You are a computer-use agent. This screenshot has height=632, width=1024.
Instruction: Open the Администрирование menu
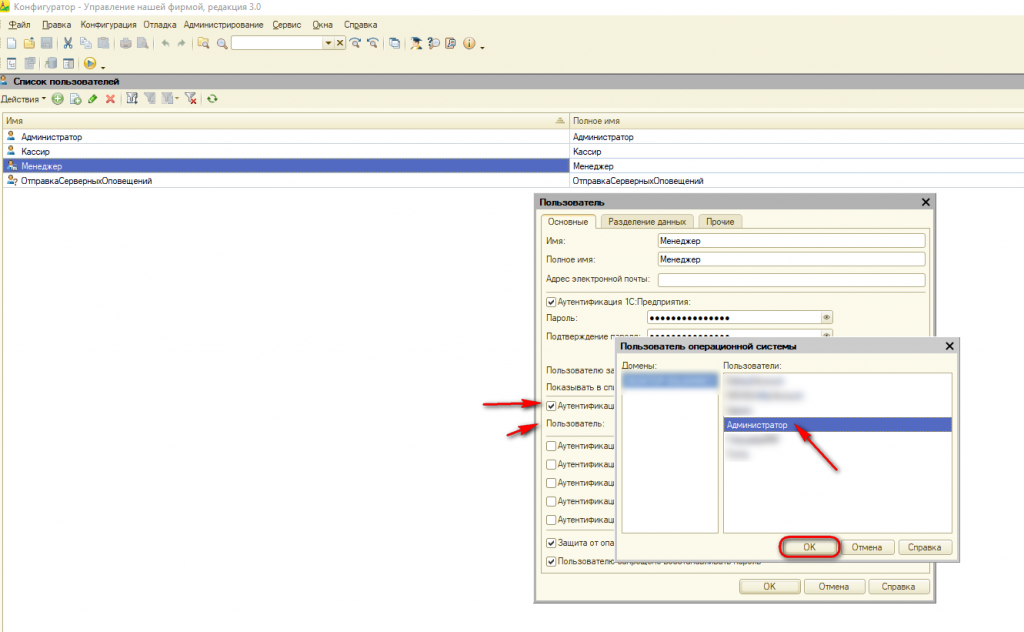(223, 25)
